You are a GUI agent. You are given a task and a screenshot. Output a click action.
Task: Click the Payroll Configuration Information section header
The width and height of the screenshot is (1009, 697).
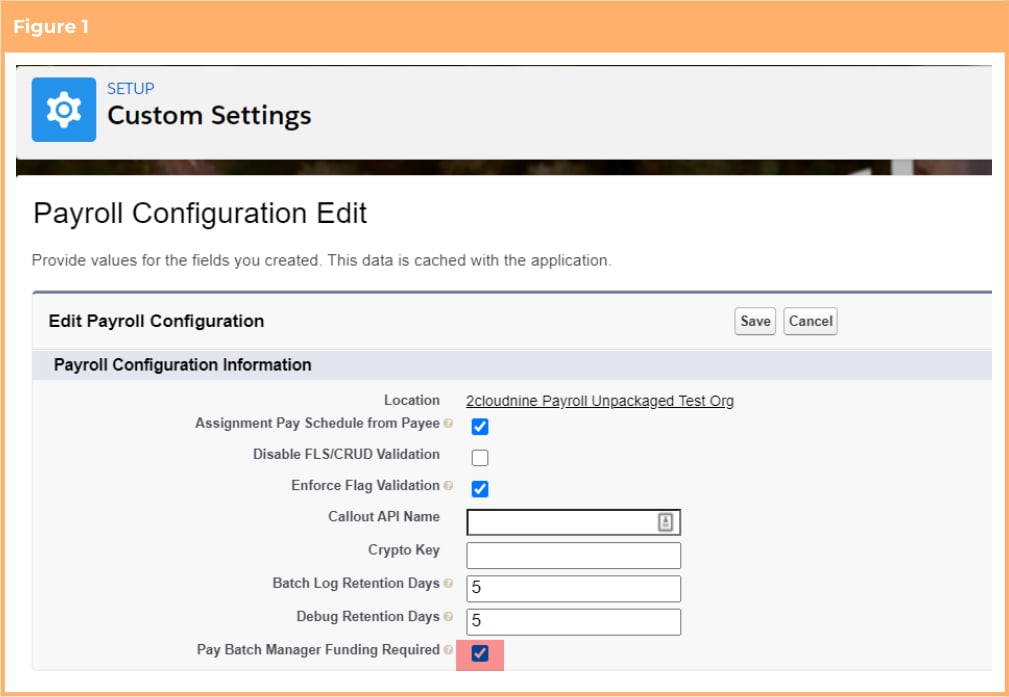tap(183, 365)
